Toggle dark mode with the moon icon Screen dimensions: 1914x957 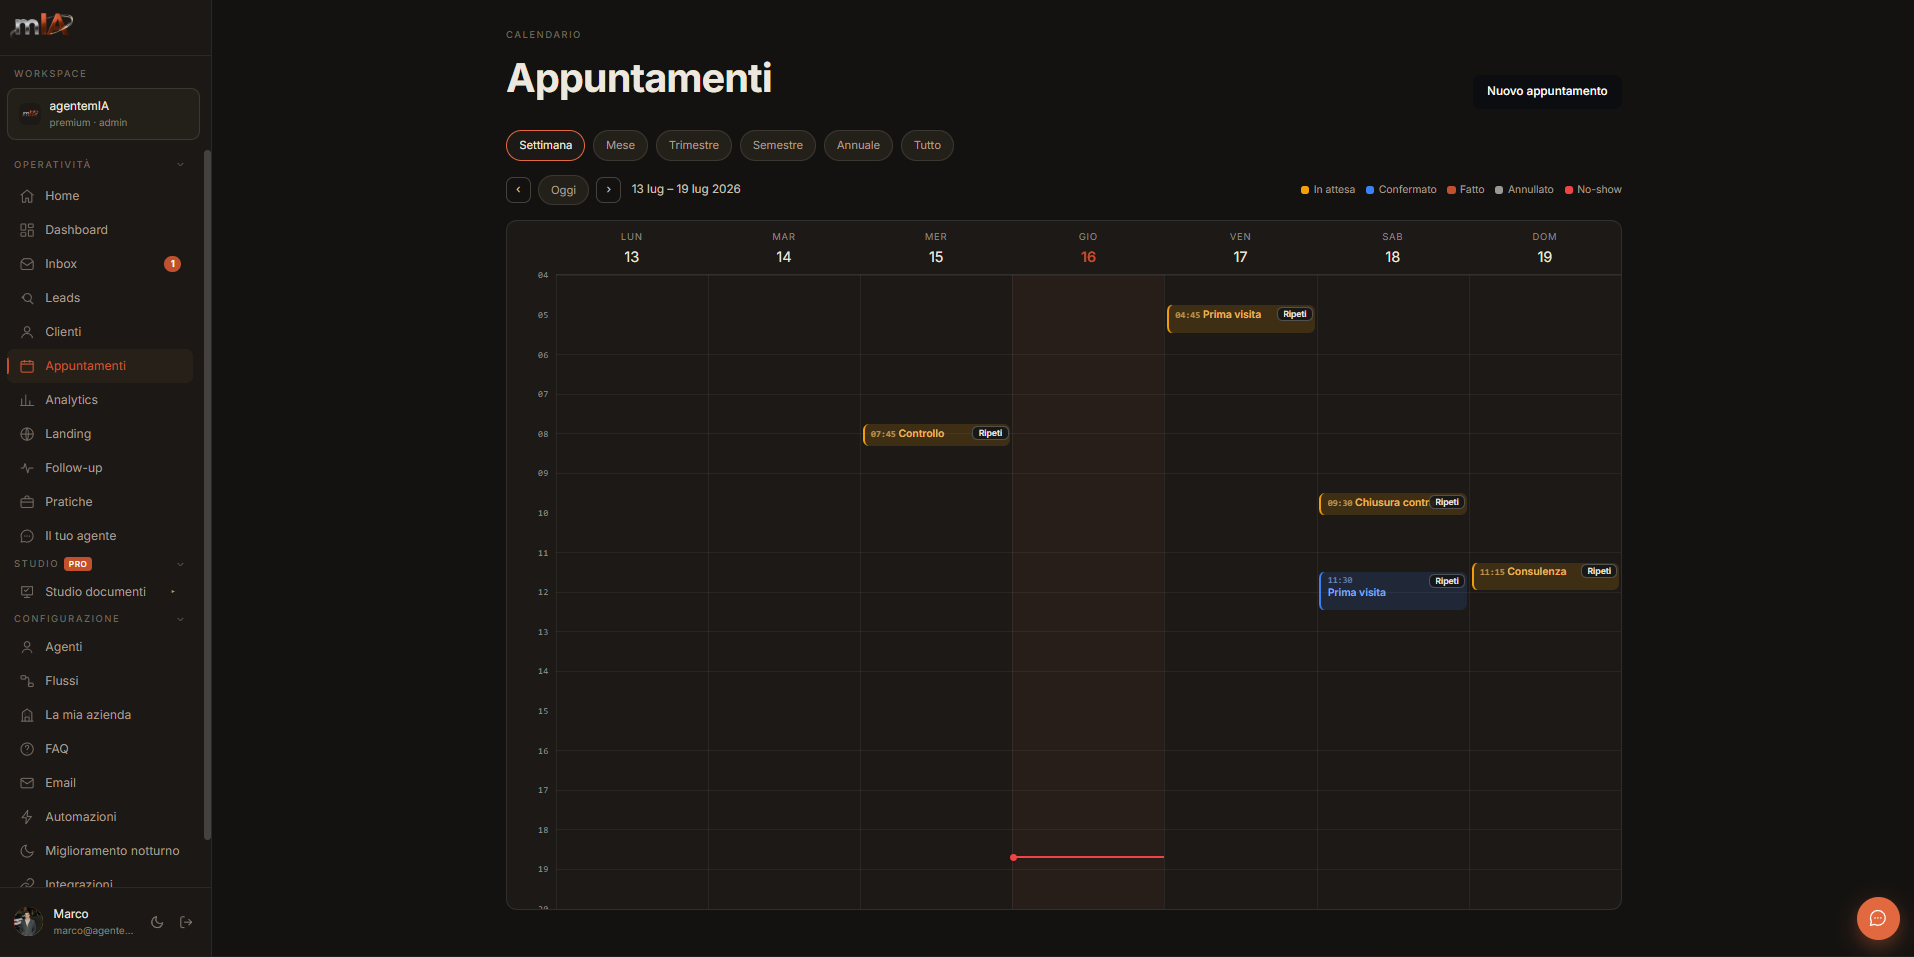point(157,922)
